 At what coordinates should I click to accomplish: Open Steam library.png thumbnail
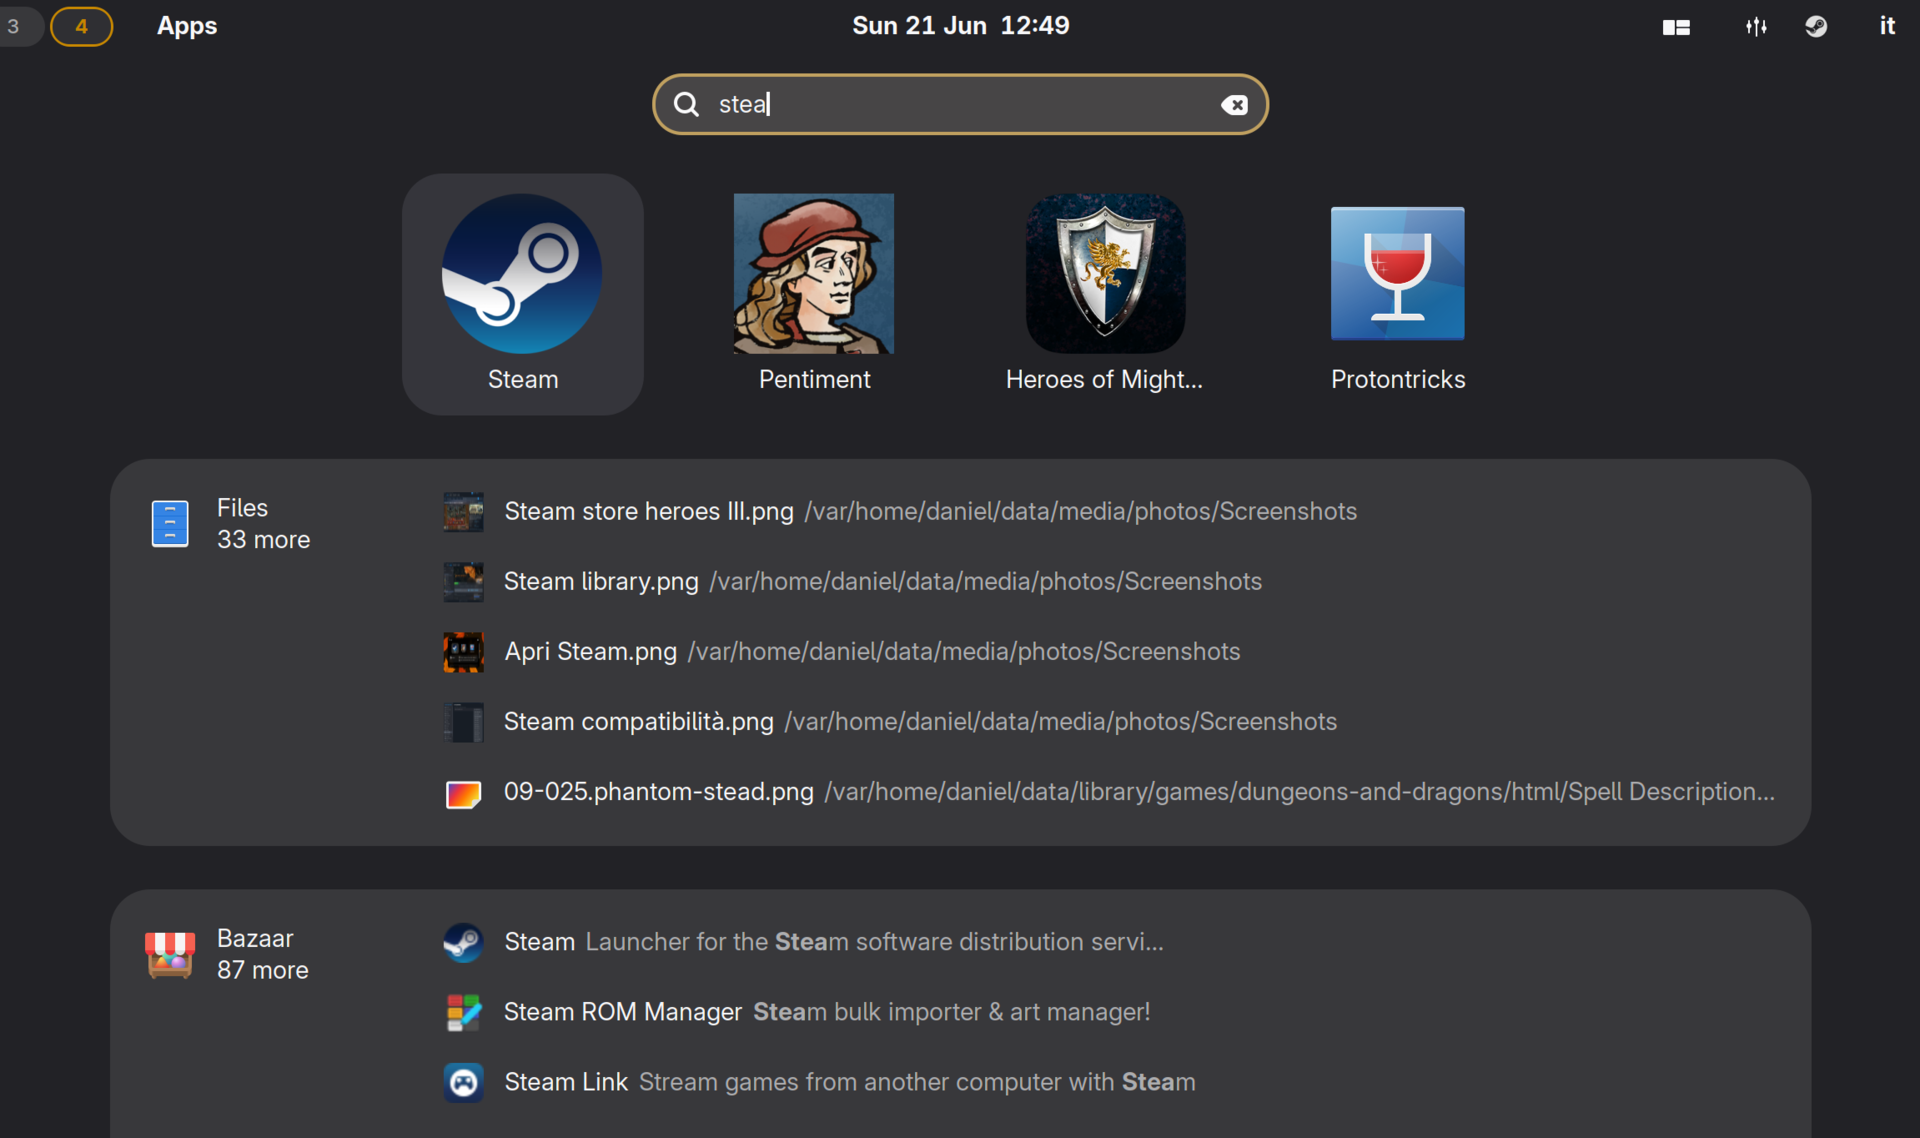463,581
